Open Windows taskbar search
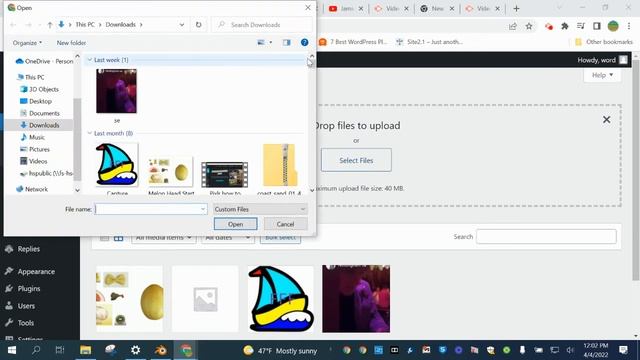 (36, 350)
